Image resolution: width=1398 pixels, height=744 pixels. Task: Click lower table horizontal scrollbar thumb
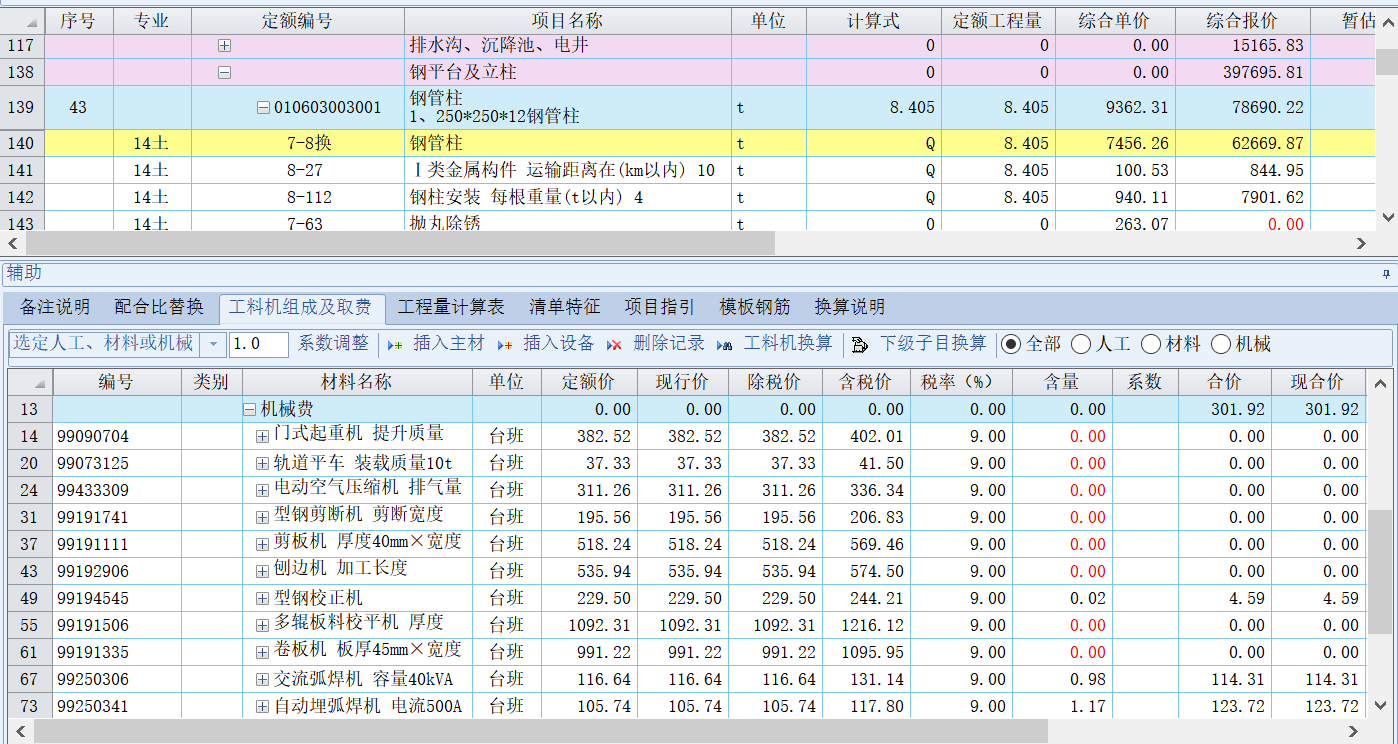540,732
